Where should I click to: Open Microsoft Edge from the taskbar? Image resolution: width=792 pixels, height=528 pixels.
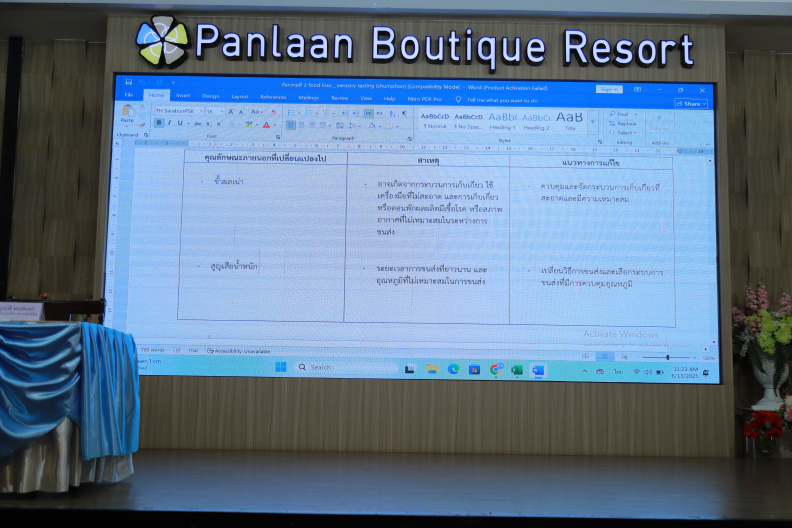pyautogui.click(x=453, y=369)
